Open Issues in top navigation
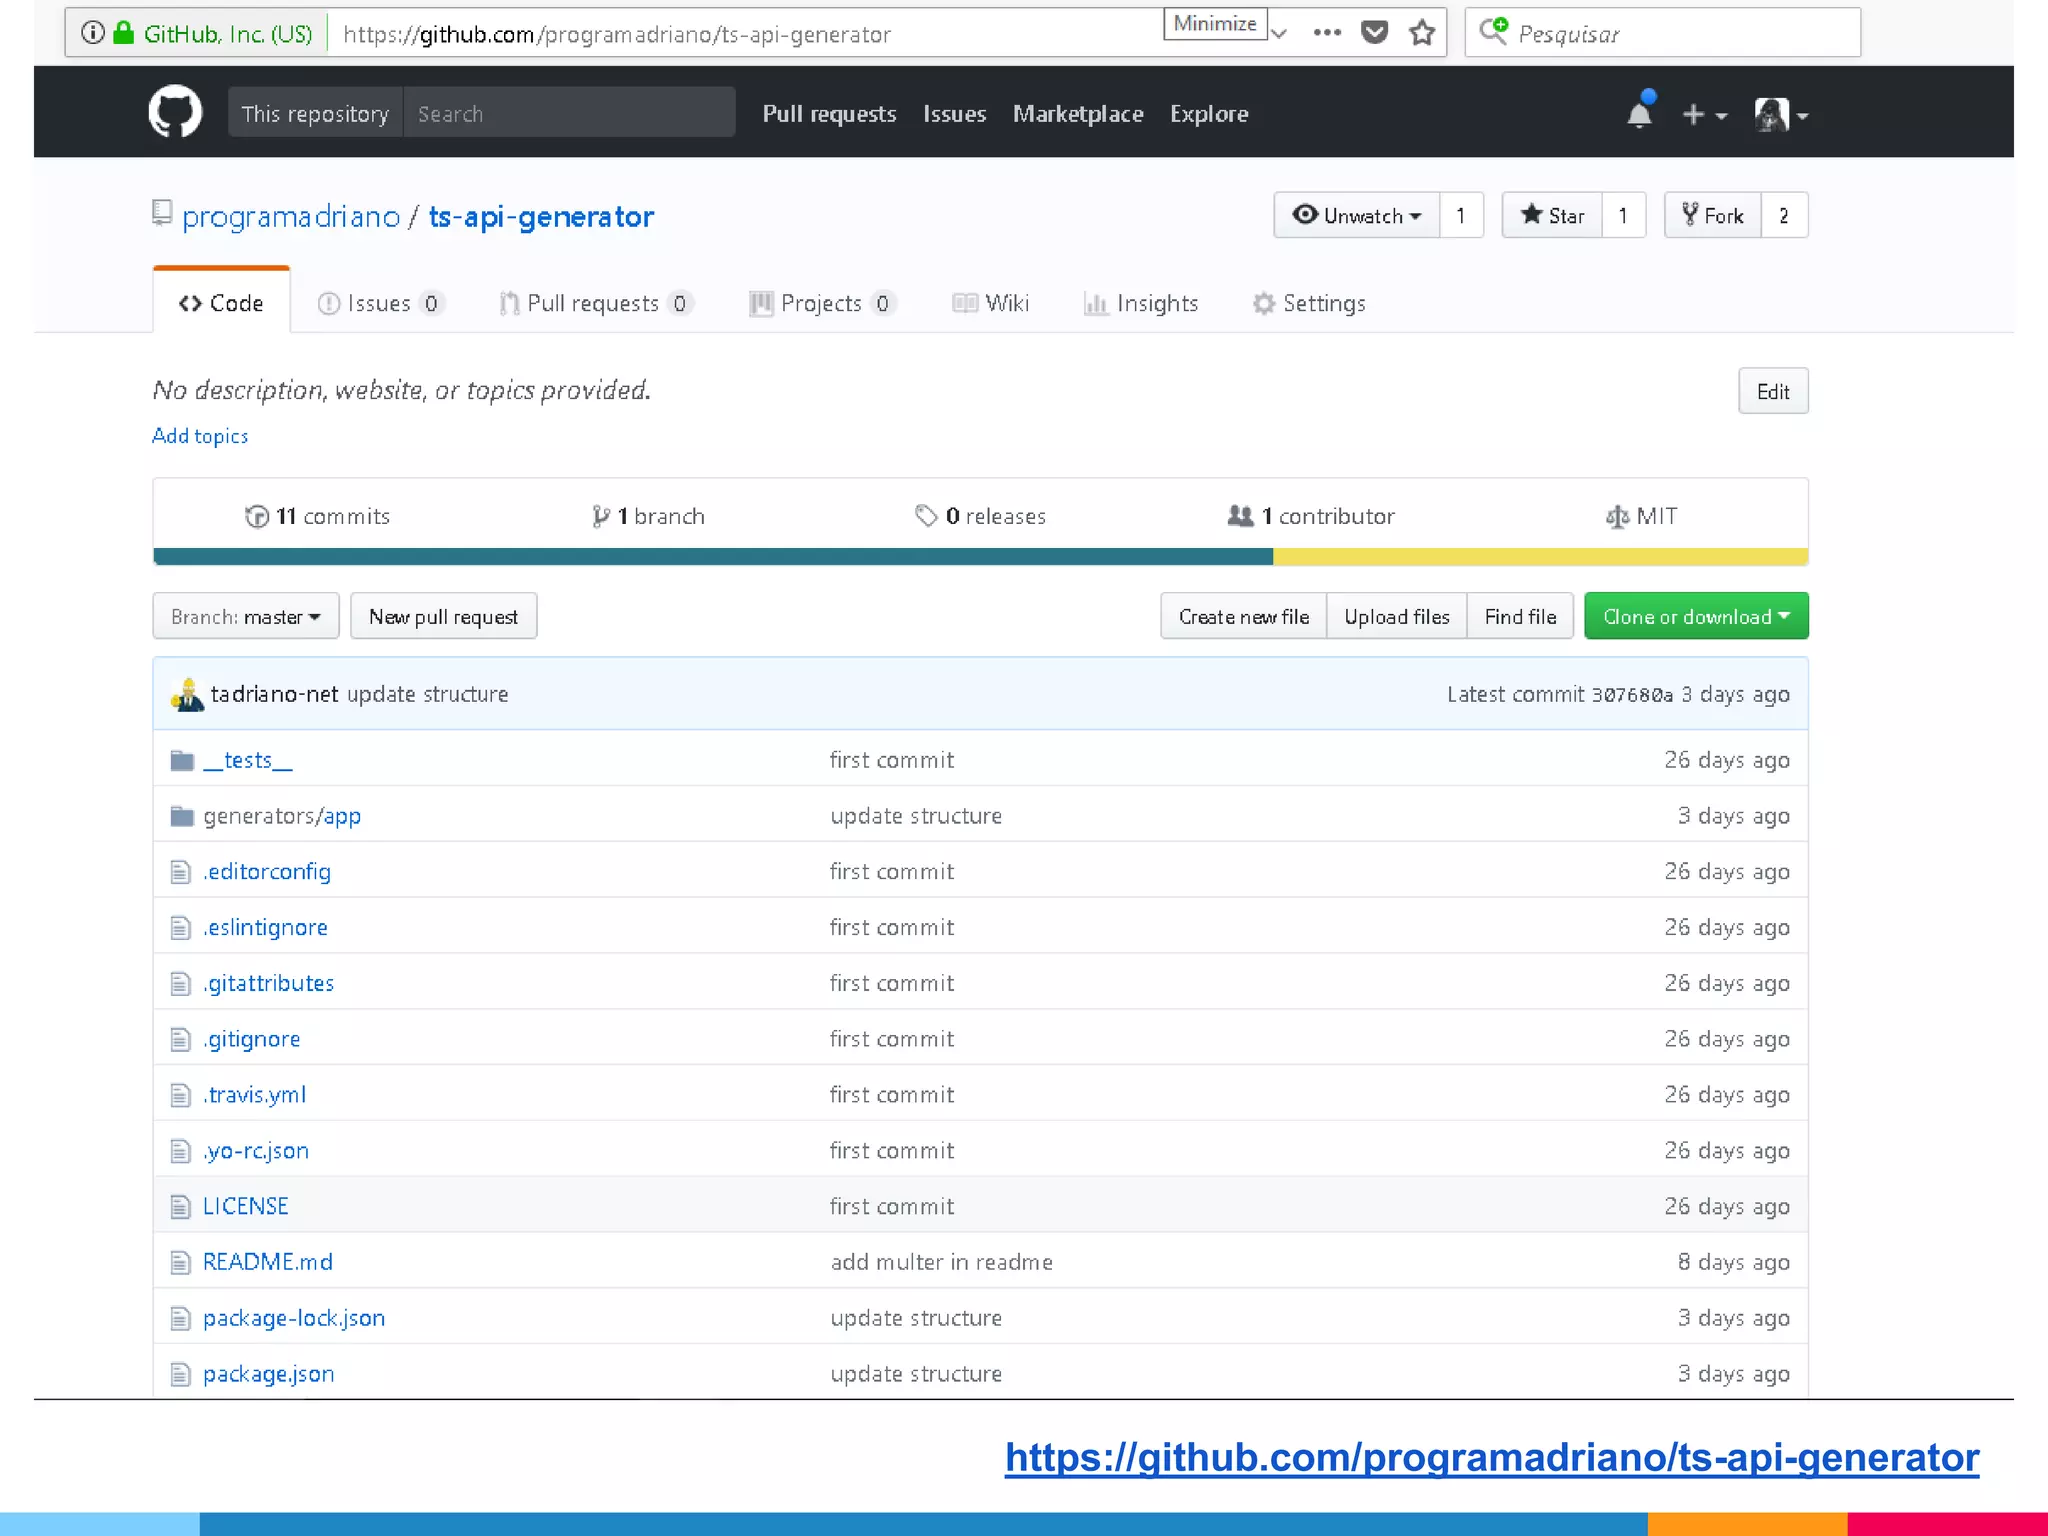The width and height of the screenshot is (2048, 1536). (x=954, y=114)
